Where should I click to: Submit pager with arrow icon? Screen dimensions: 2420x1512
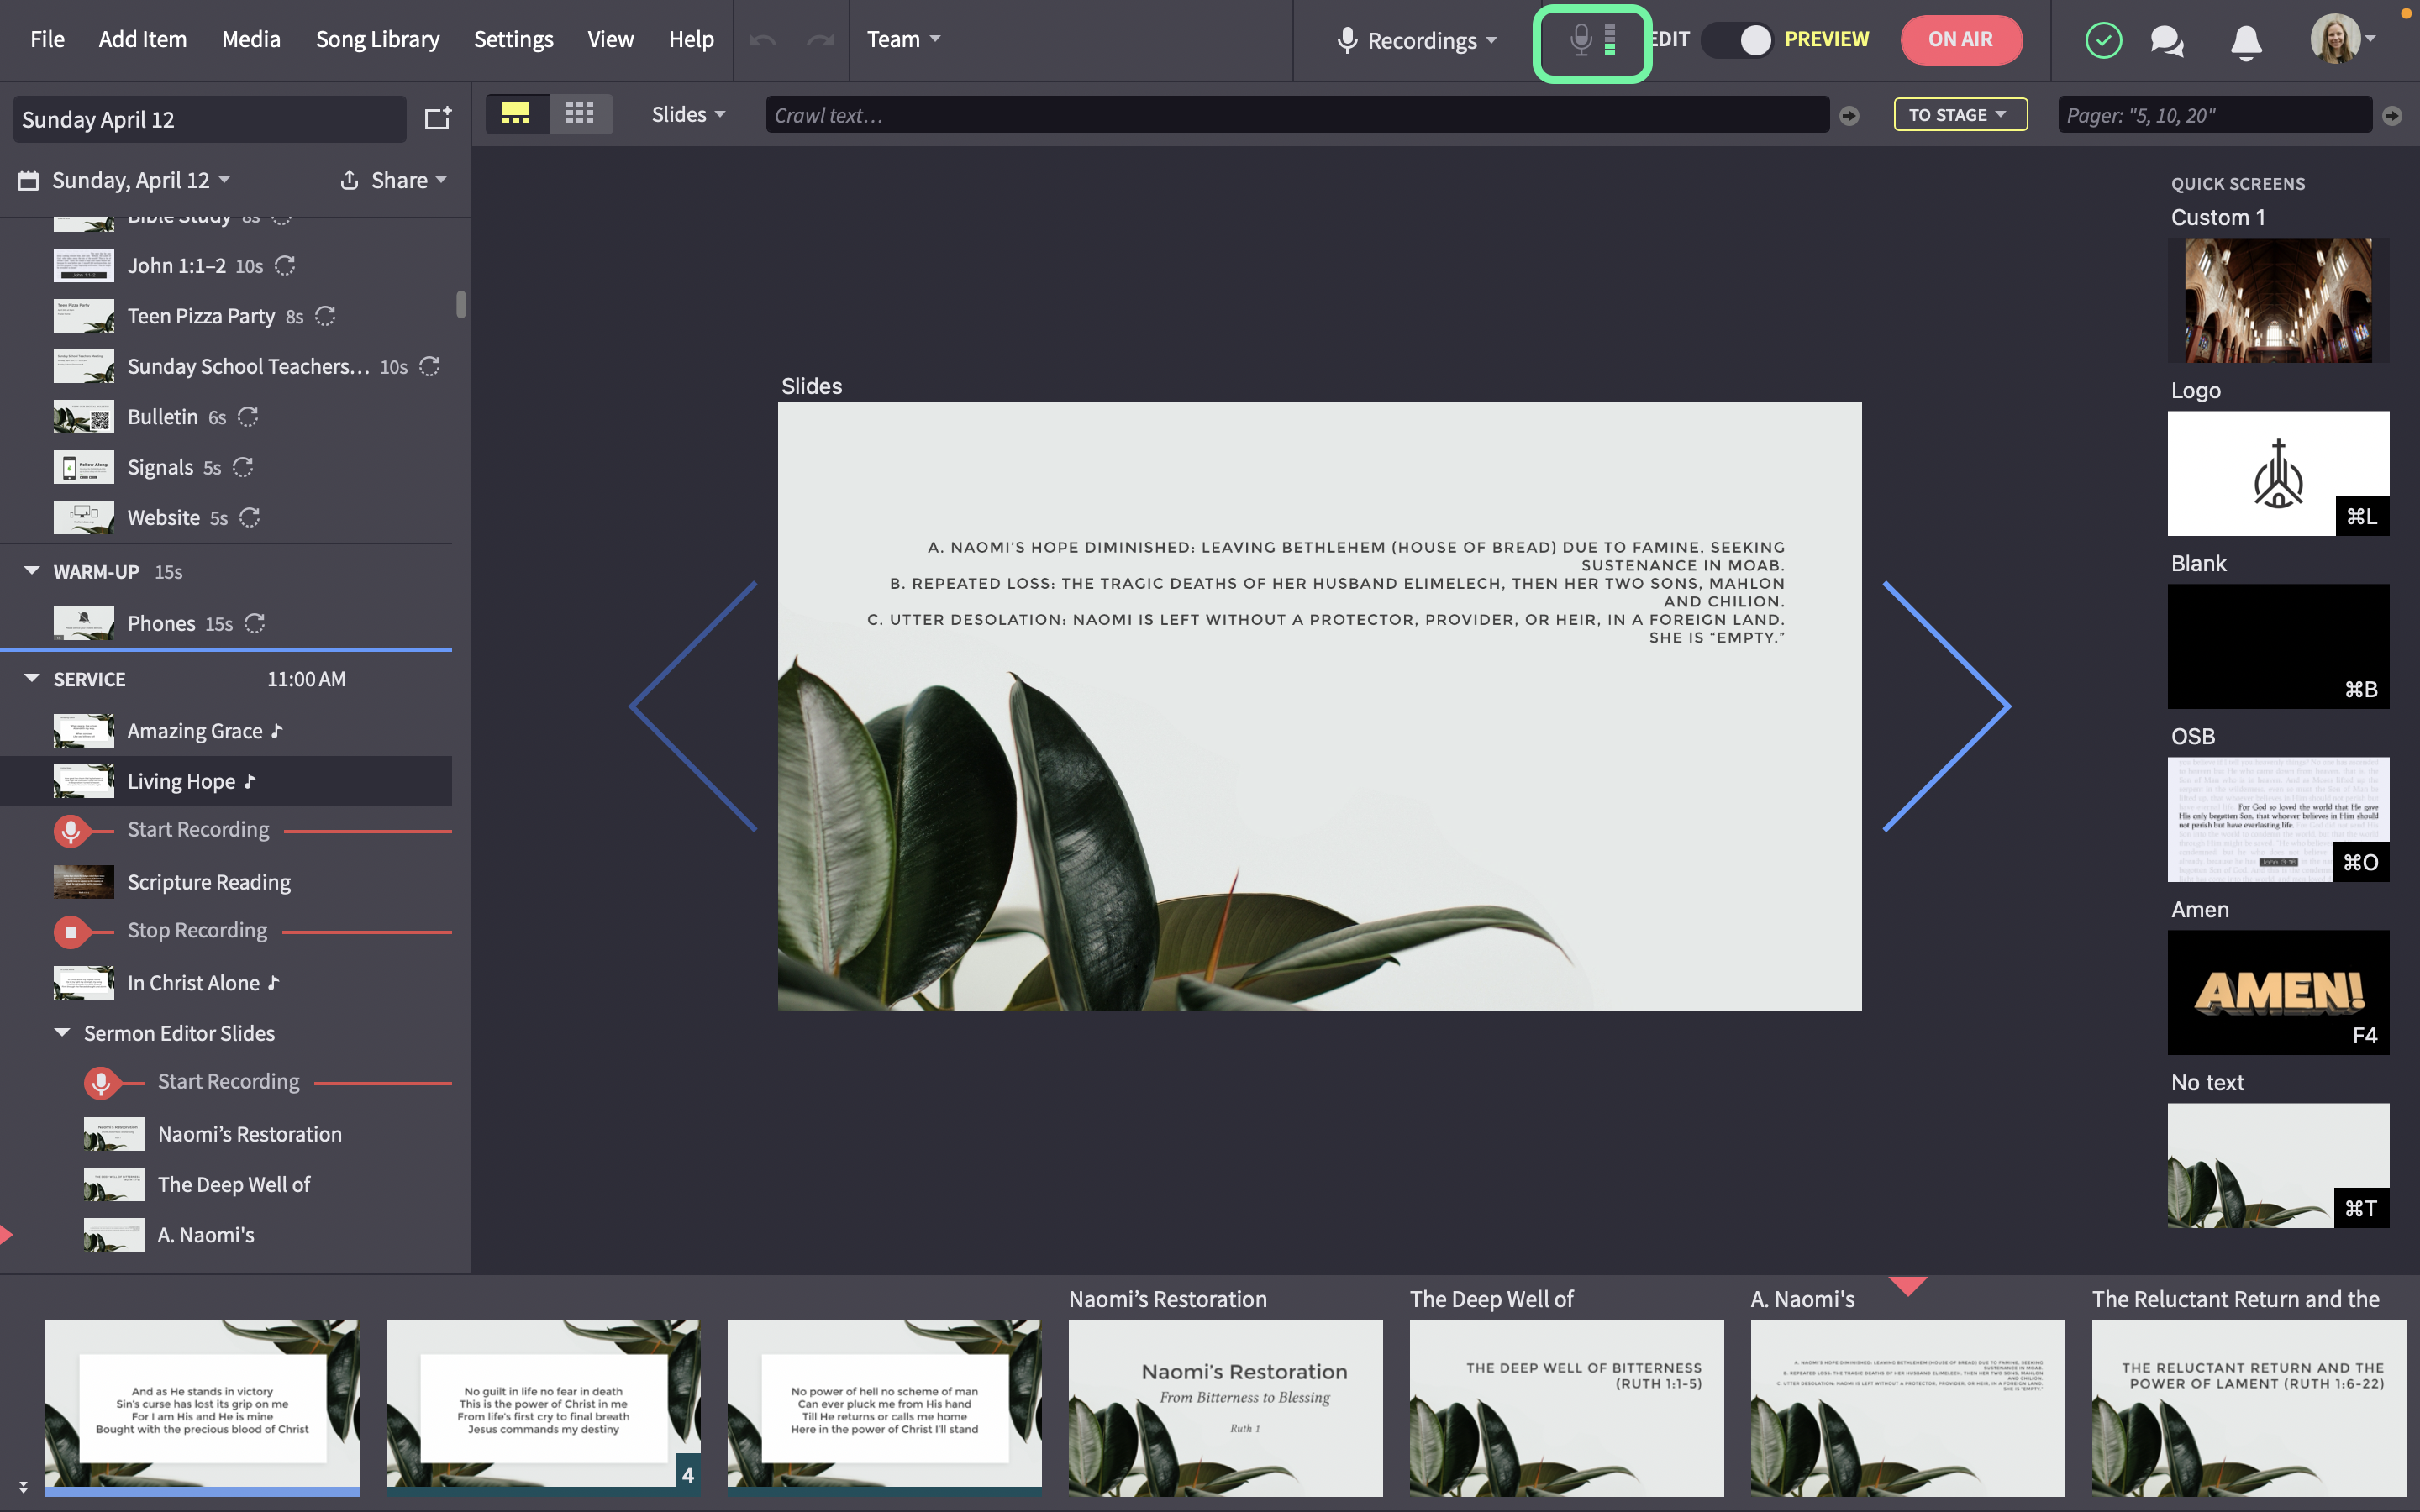point(2392,116)
